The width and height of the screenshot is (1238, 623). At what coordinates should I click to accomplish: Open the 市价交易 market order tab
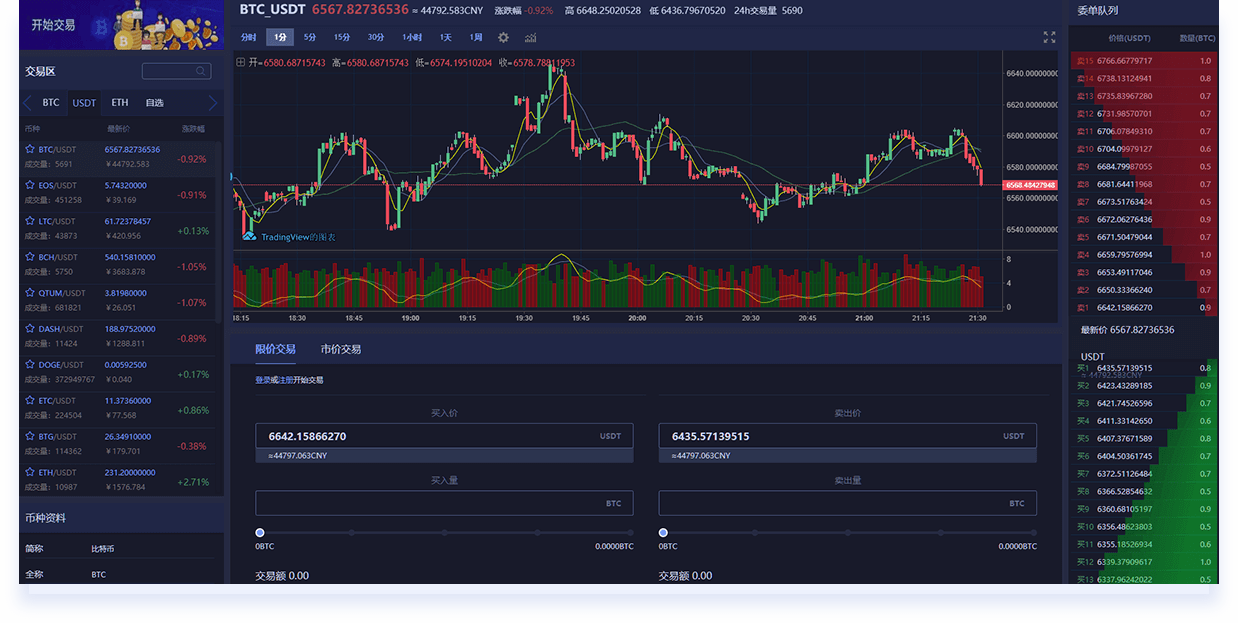340,349
